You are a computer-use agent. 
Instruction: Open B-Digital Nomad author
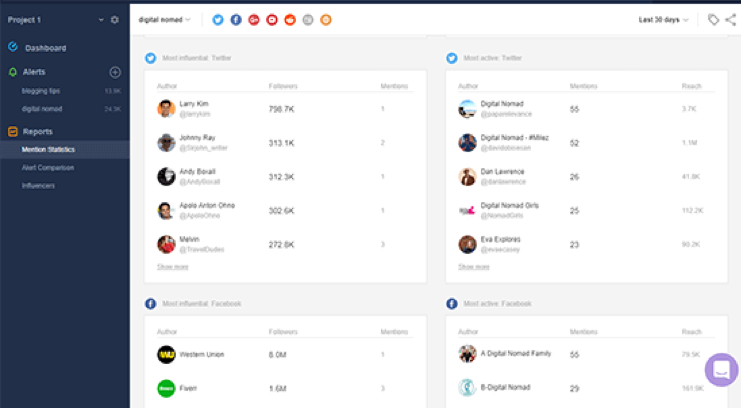pos(505,387)
